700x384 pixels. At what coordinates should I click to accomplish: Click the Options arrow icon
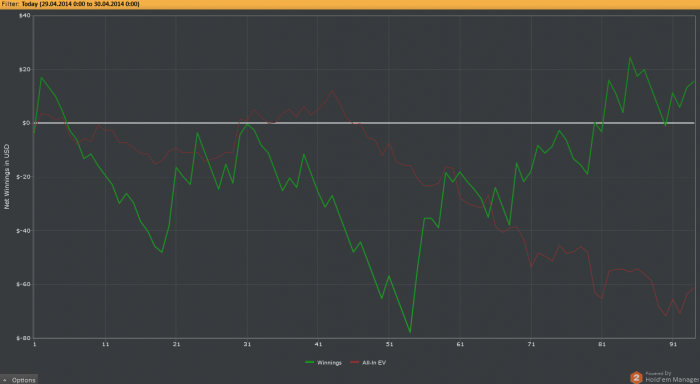point(5,380)
